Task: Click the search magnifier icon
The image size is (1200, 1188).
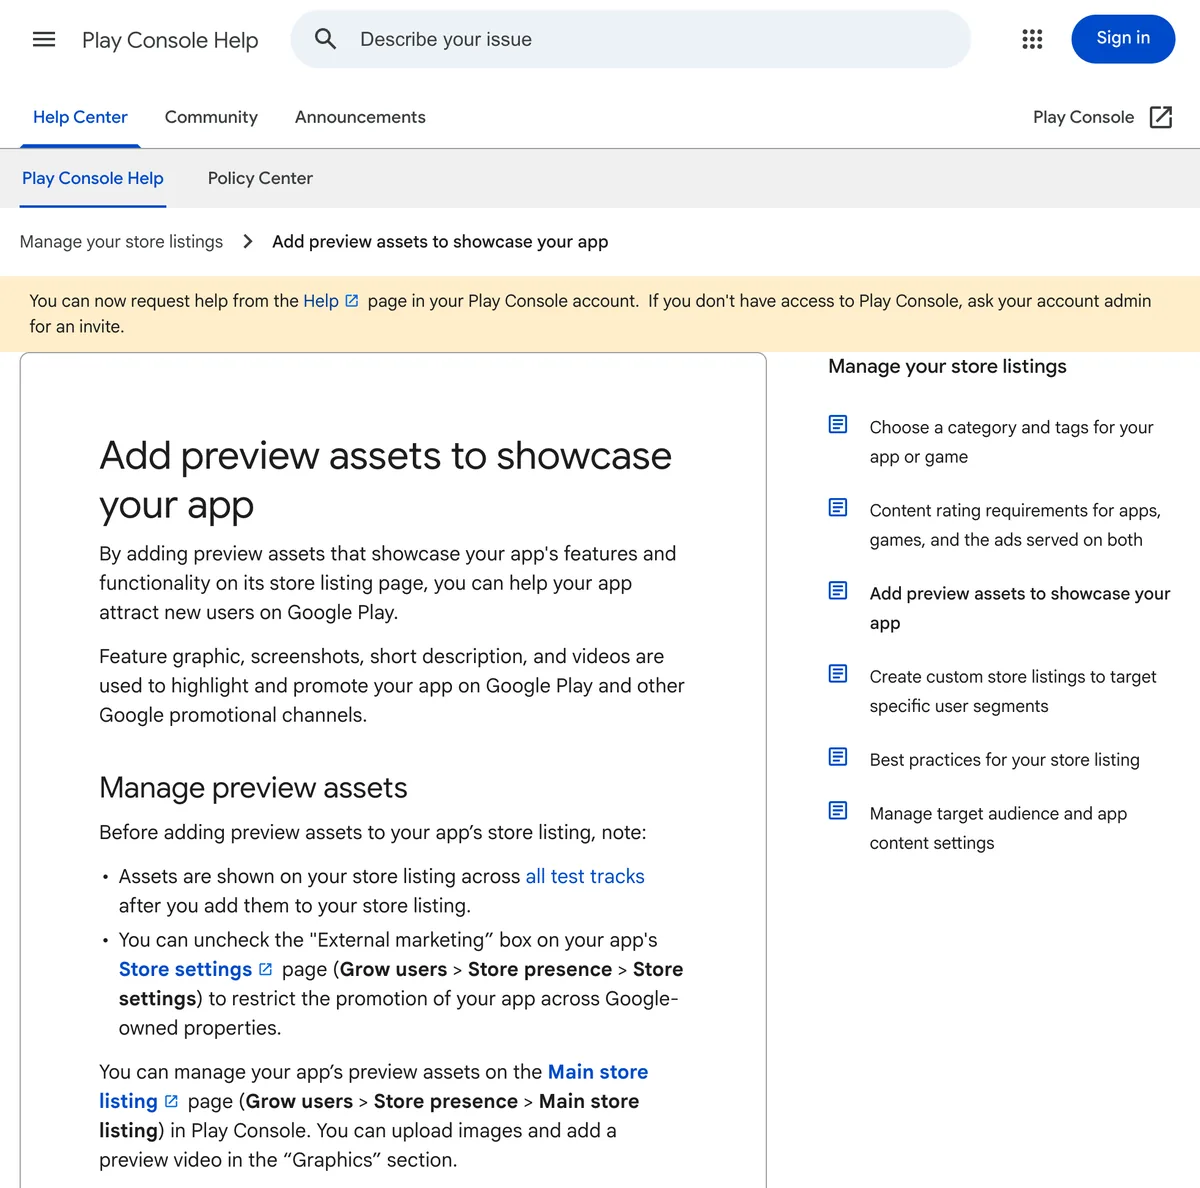Action: tap(325, 39)
